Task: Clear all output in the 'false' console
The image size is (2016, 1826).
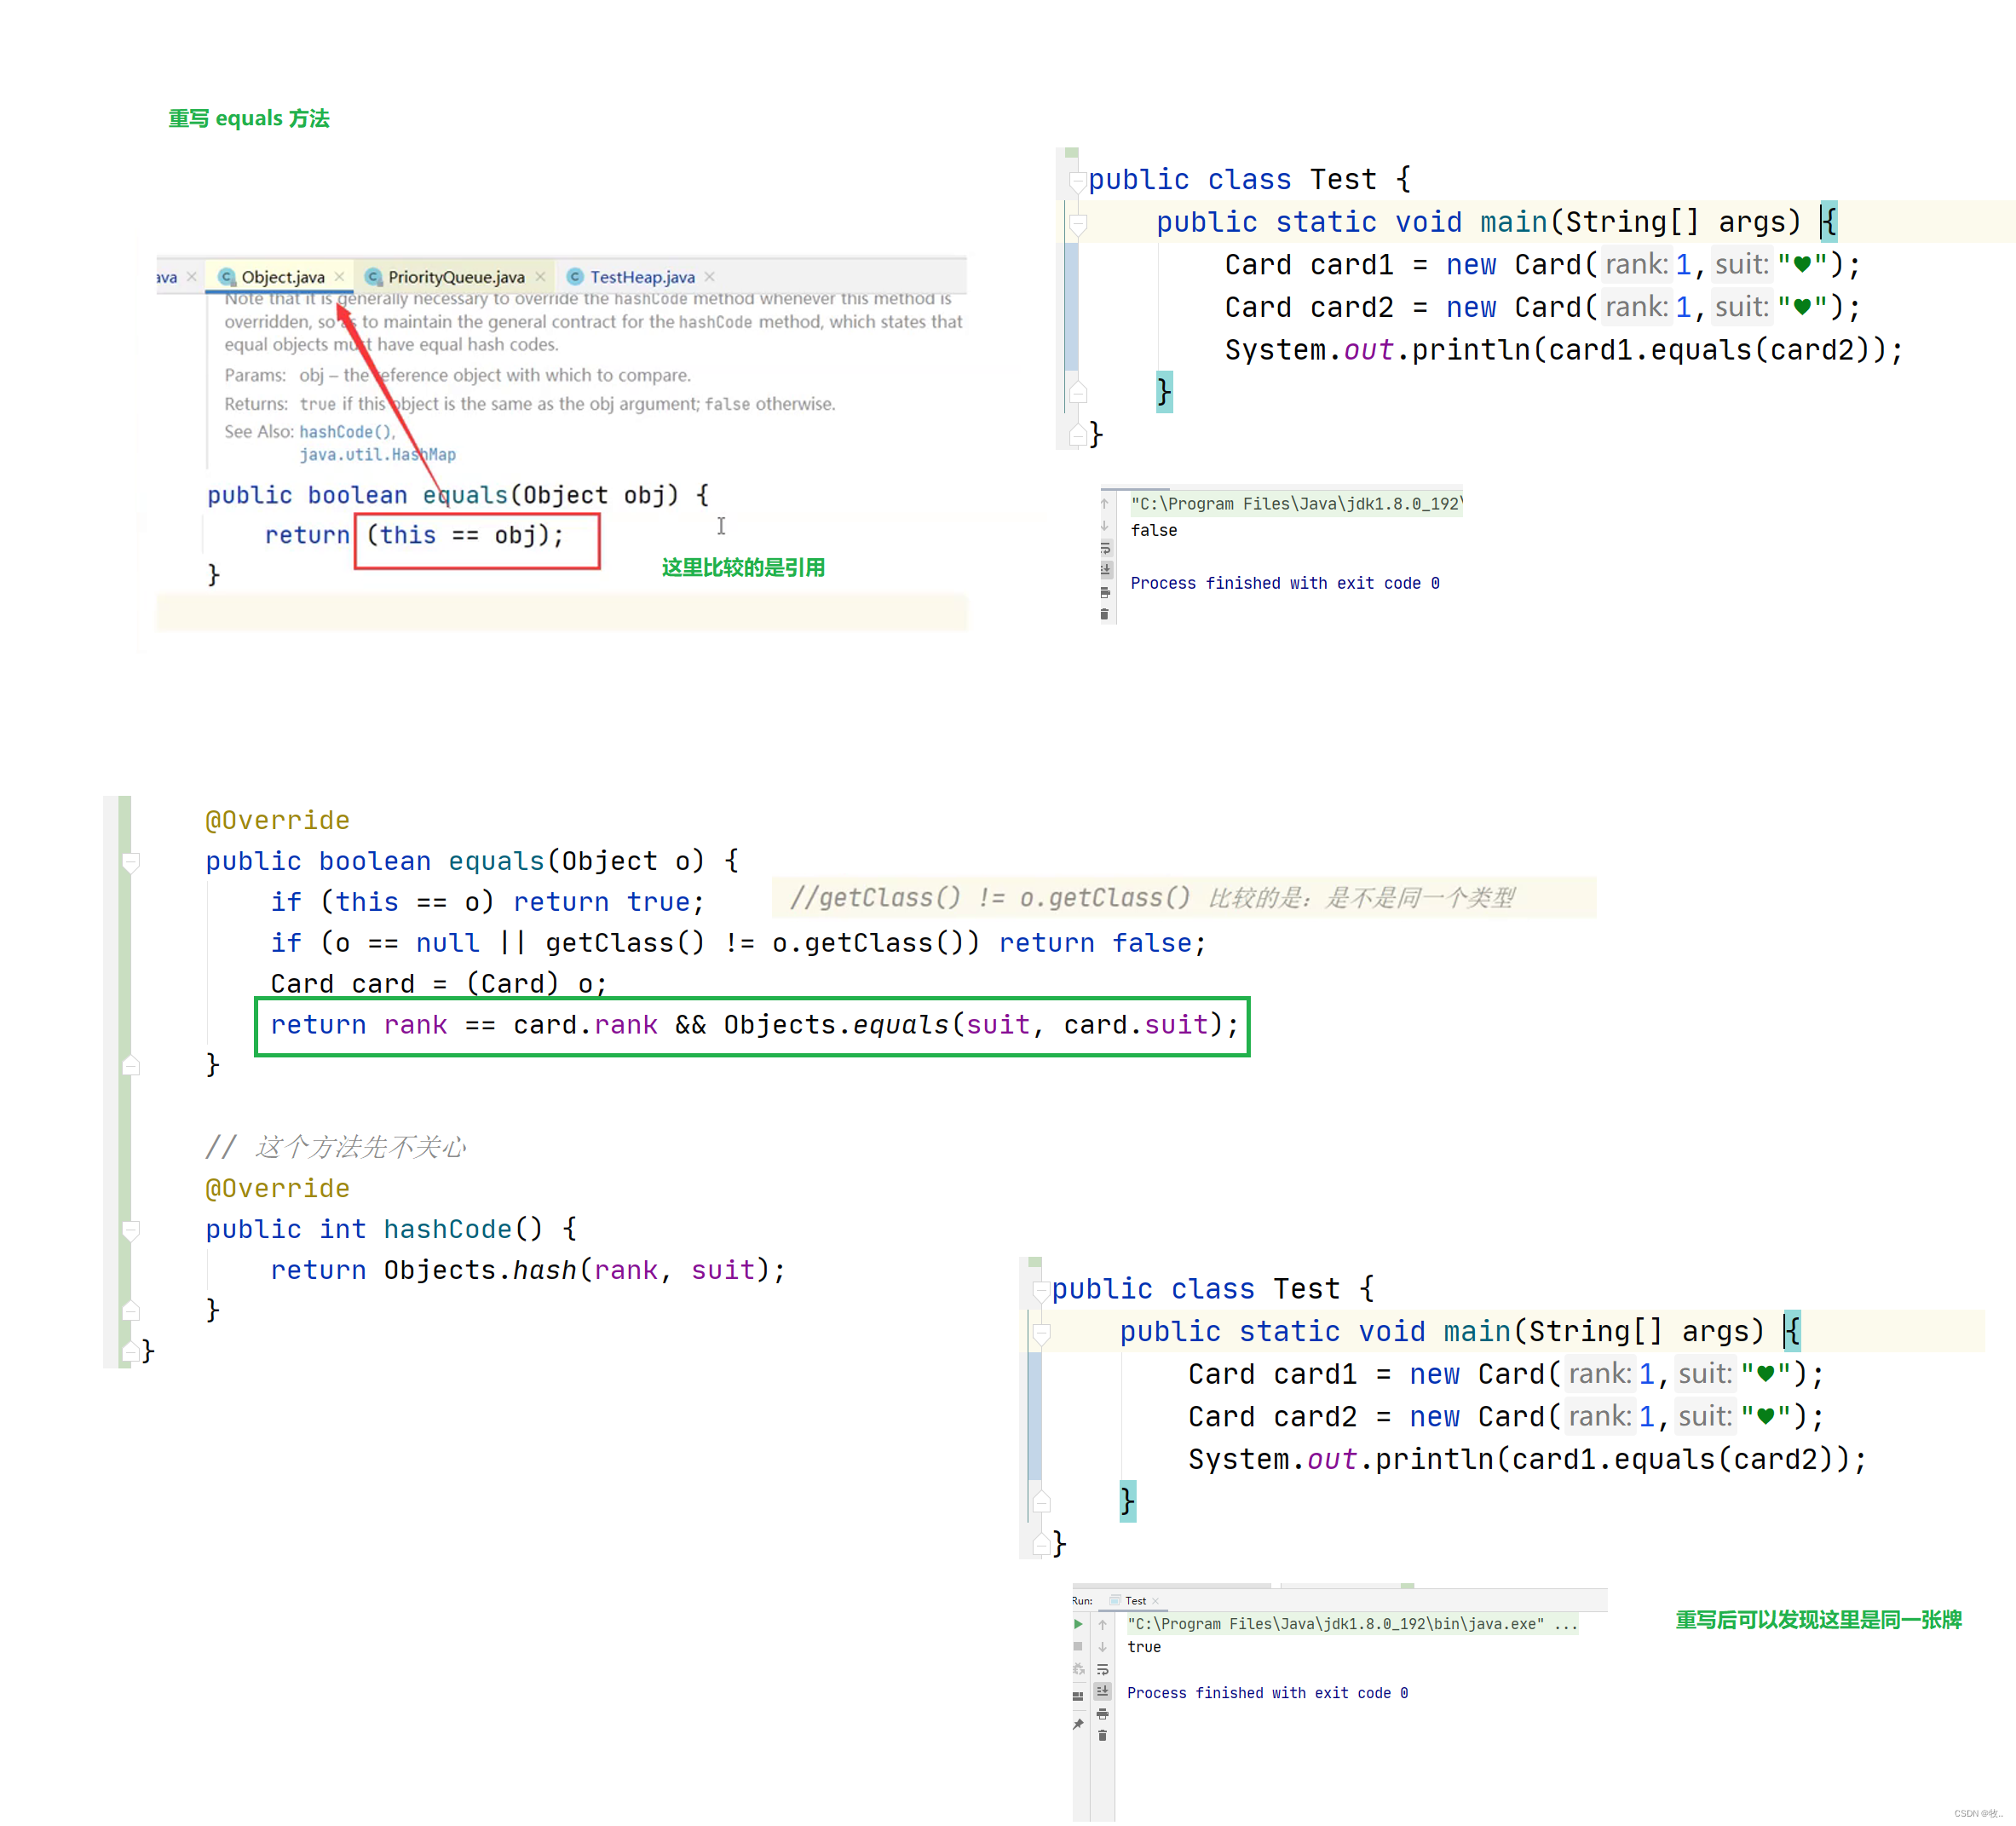Action: tap(1104, 614)
